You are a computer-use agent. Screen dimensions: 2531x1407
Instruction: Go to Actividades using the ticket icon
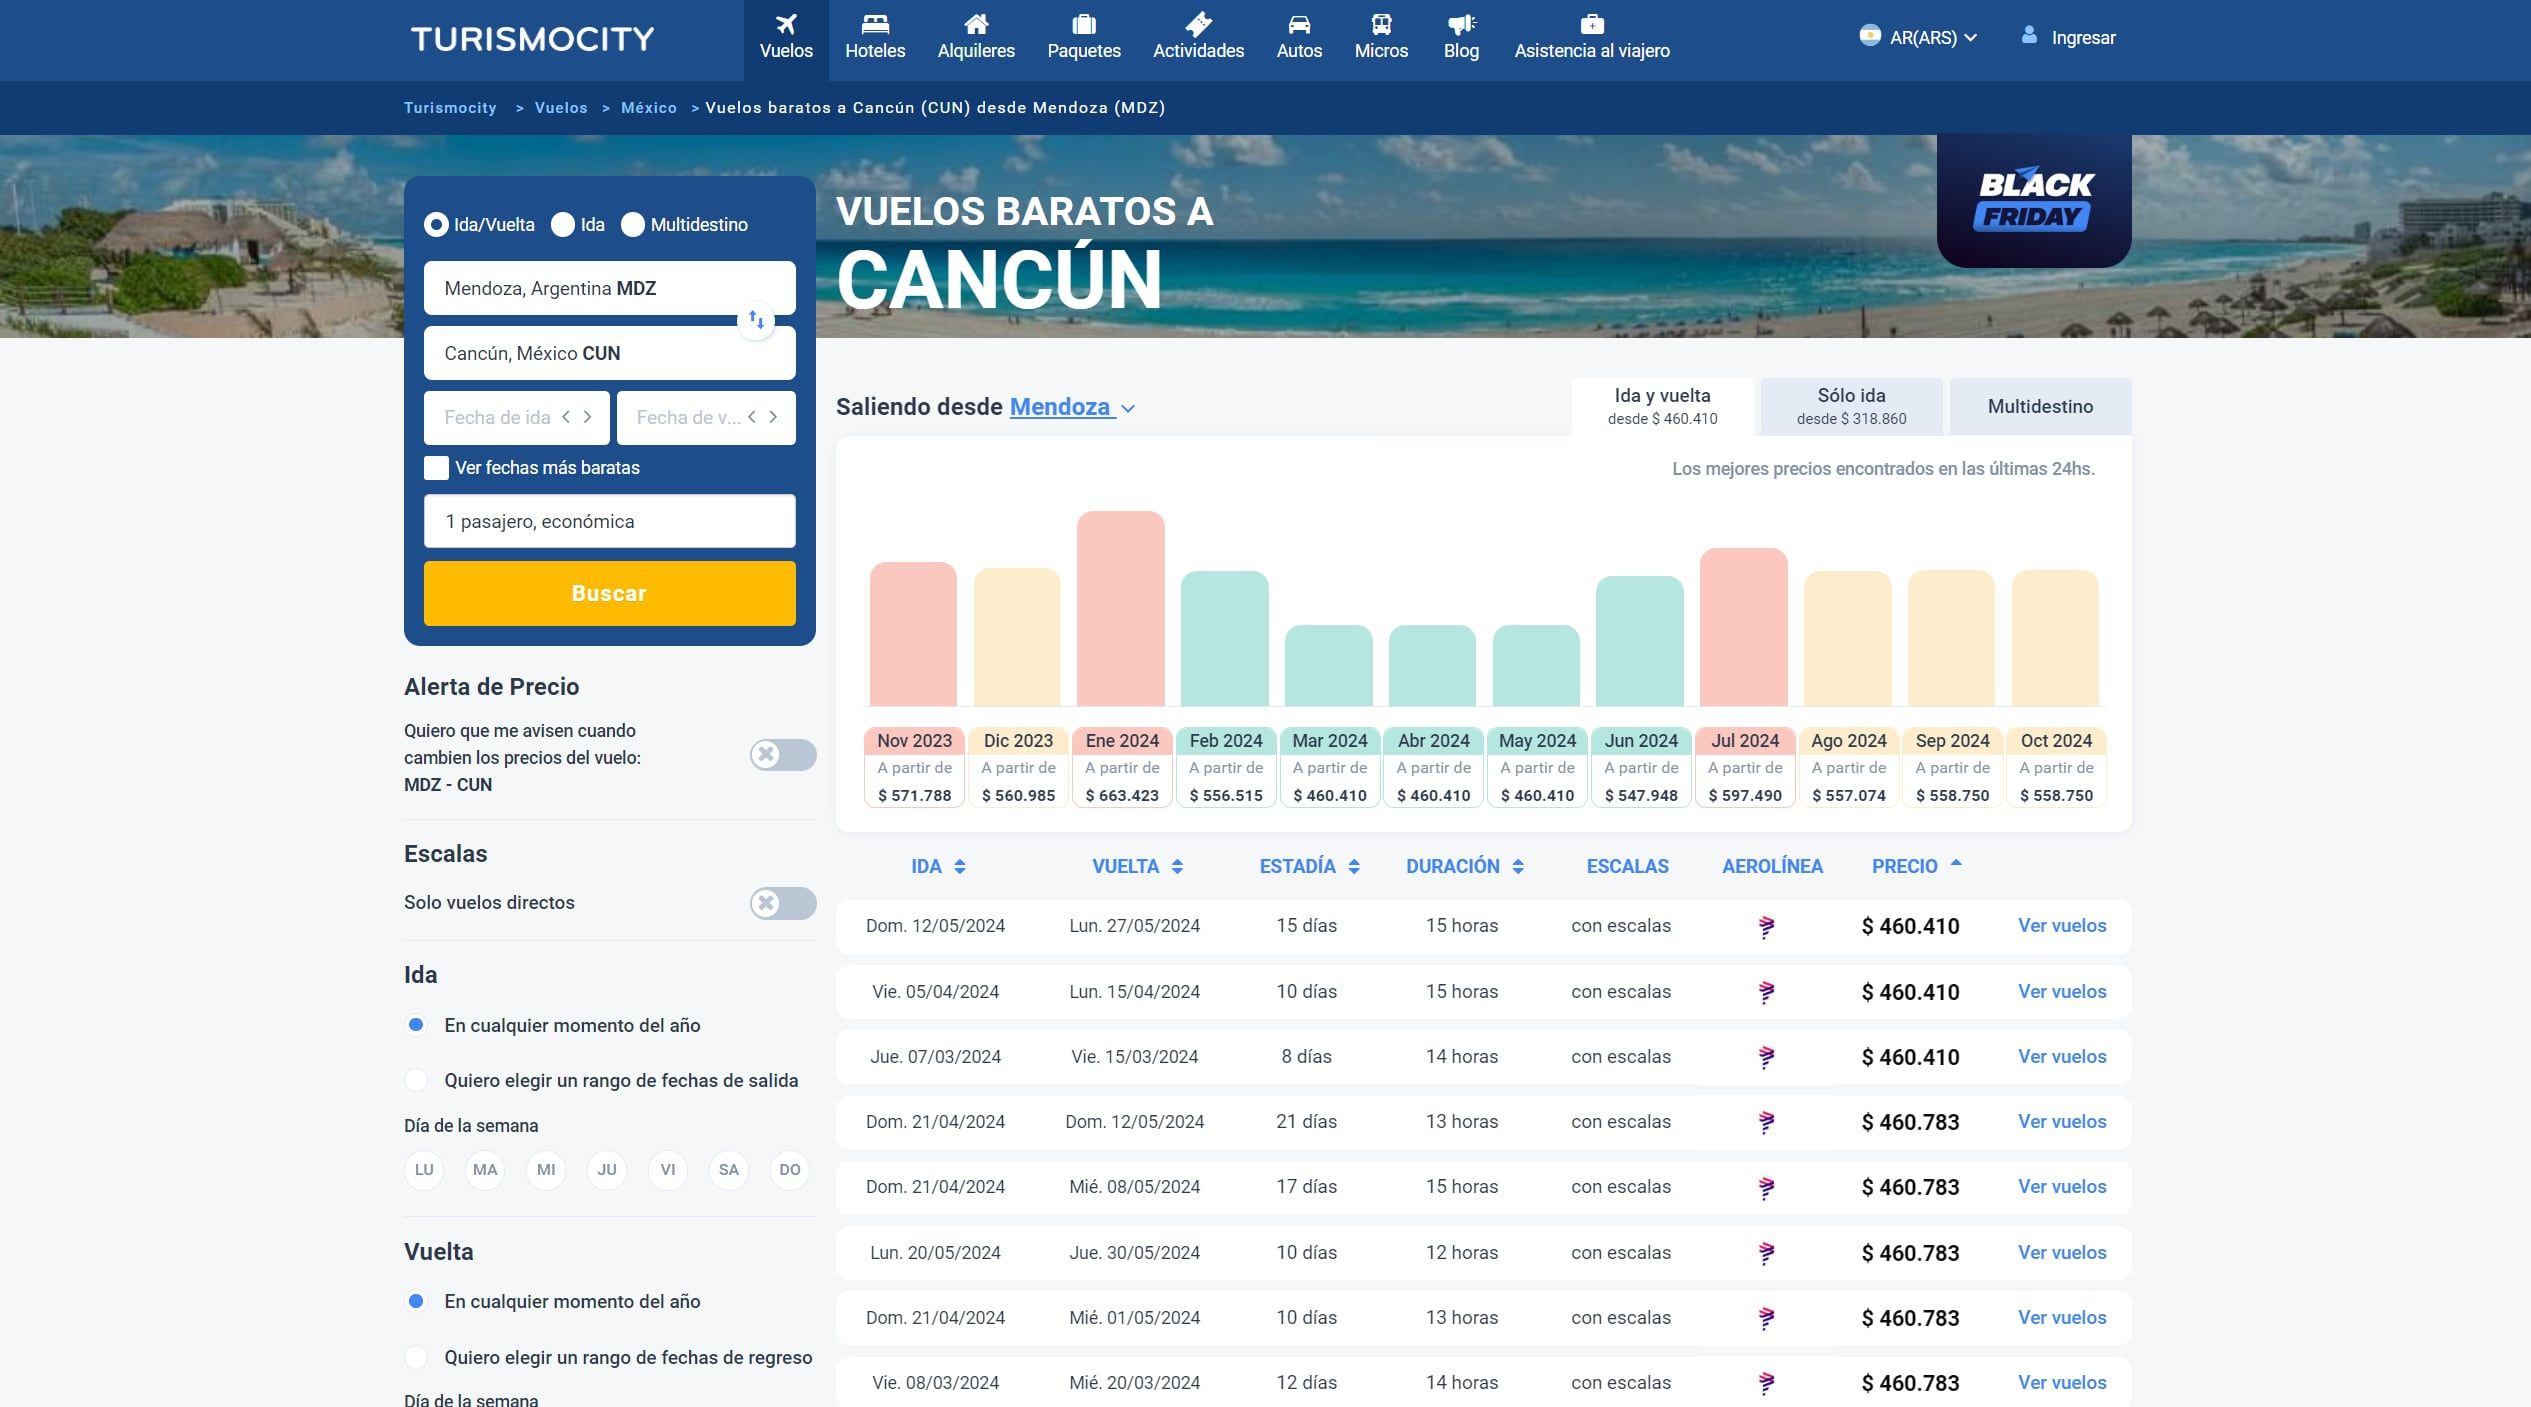(x=1198, y=24)
